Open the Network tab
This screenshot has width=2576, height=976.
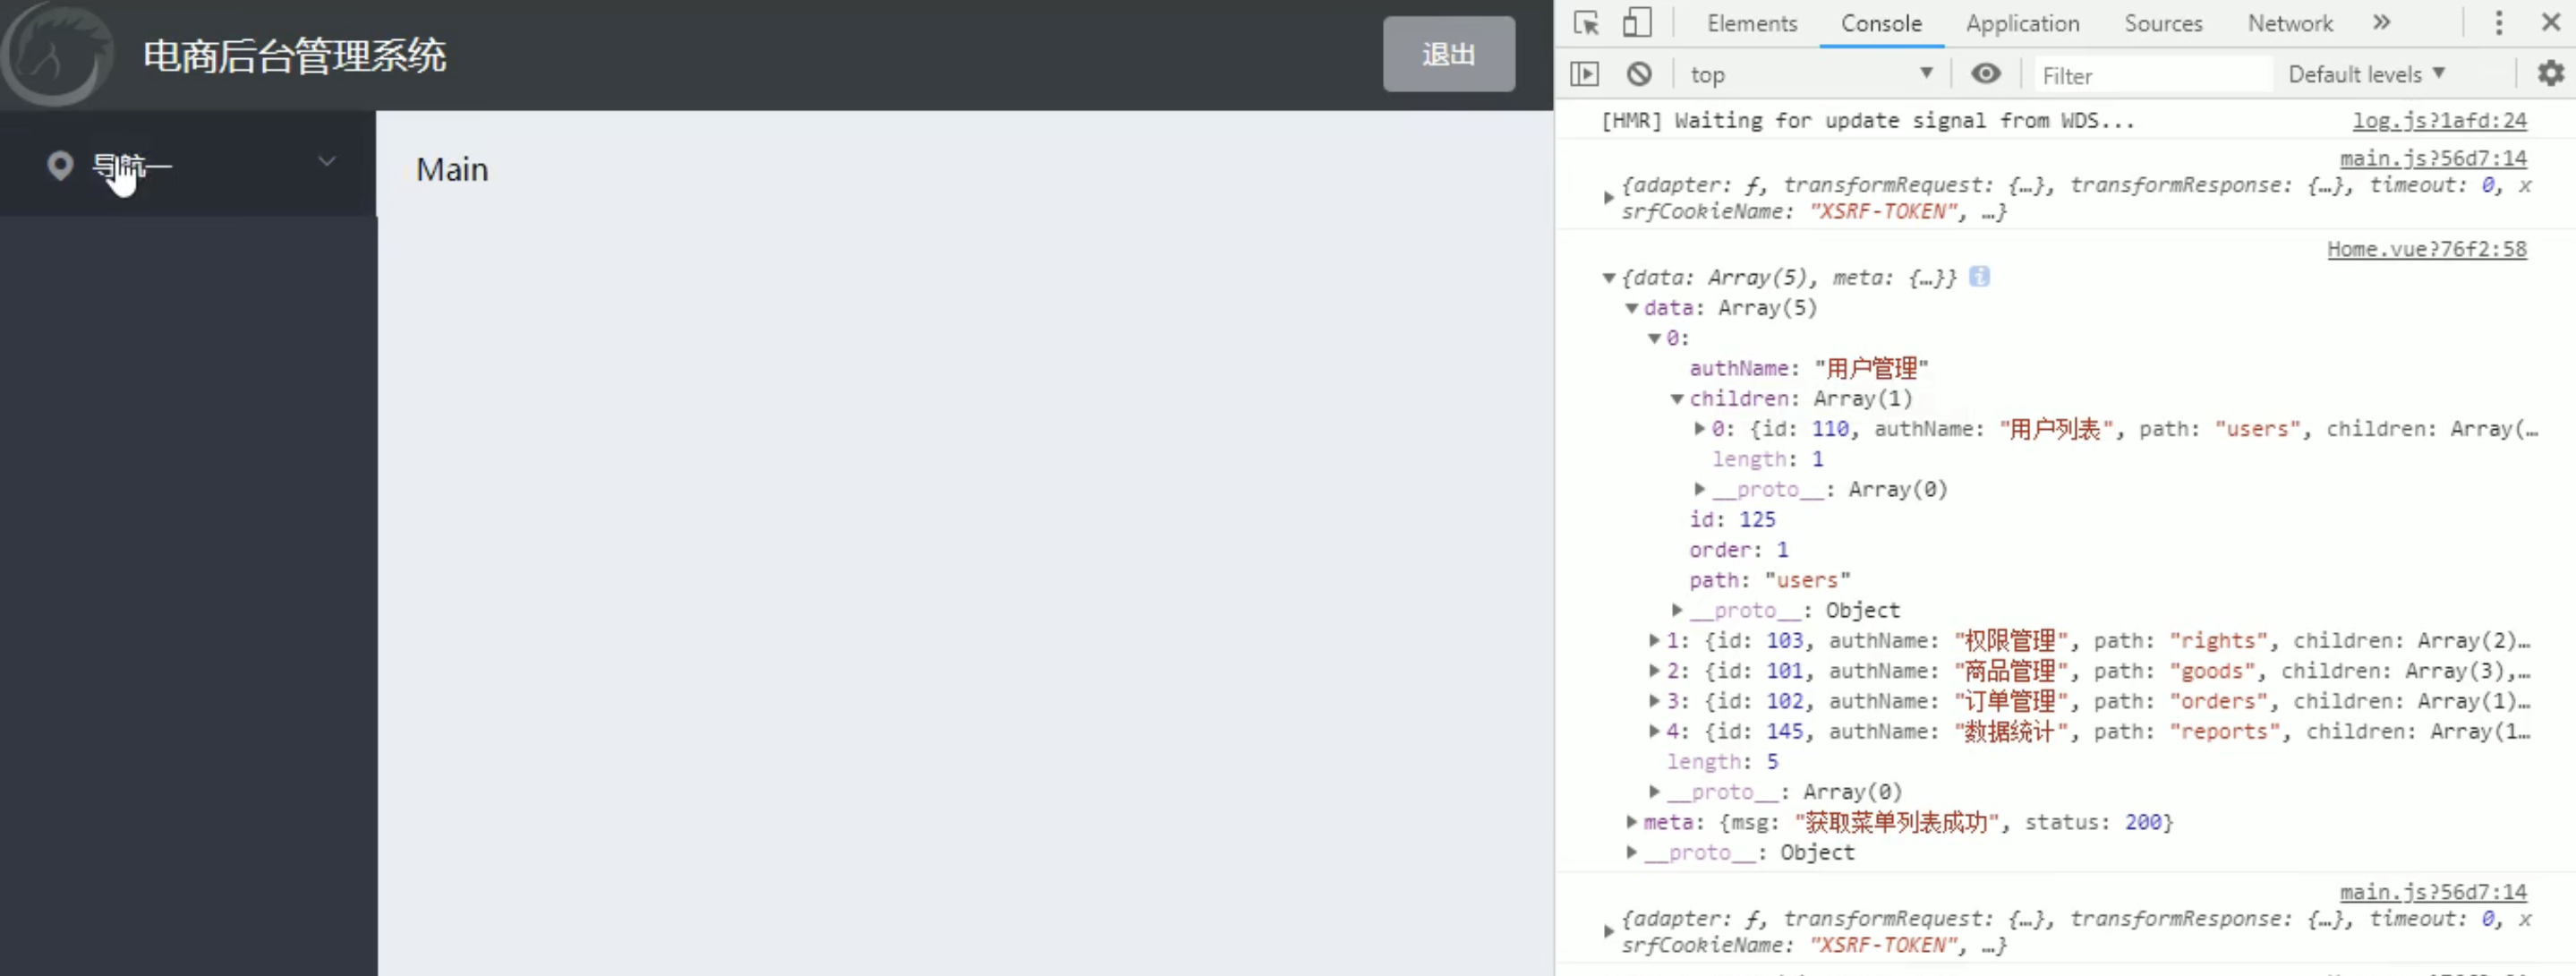coord(2290,23)
